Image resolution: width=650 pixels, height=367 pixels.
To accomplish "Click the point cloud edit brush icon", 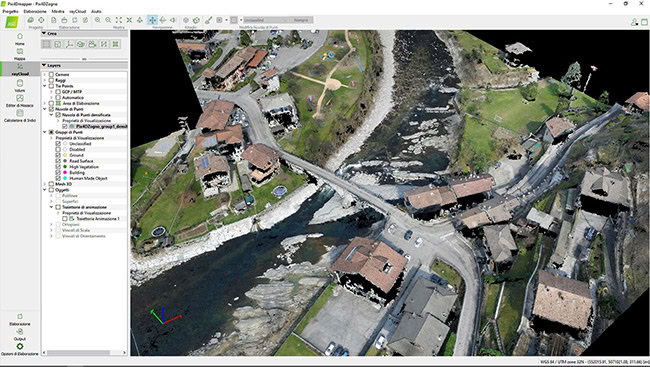I will 209,20.
